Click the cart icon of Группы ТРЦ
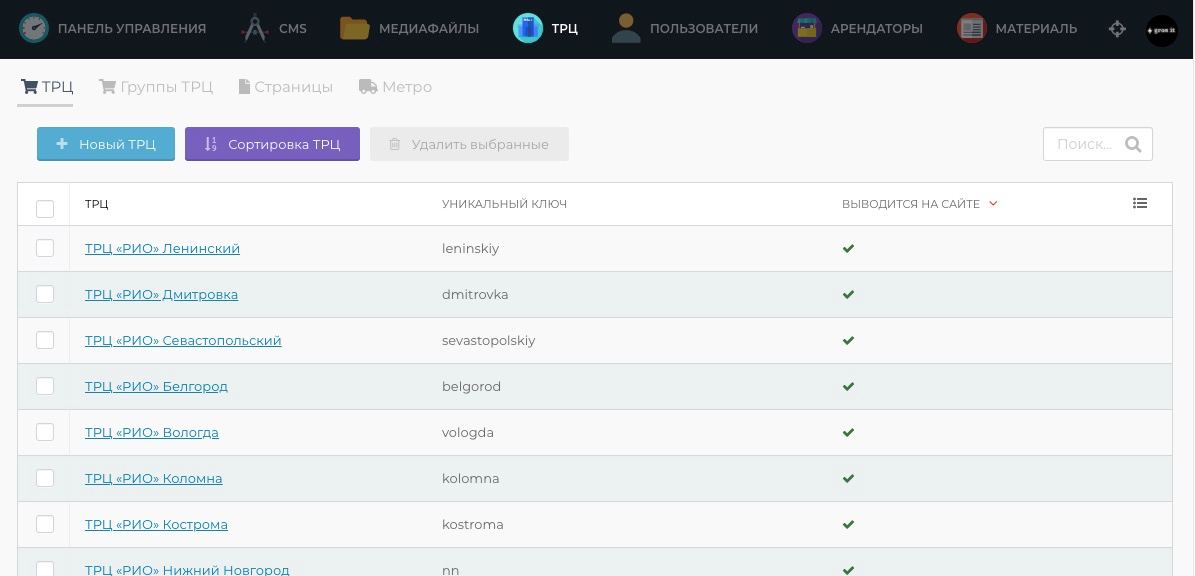This screenshot has width=1195, height=576. [x=107, y=86]
